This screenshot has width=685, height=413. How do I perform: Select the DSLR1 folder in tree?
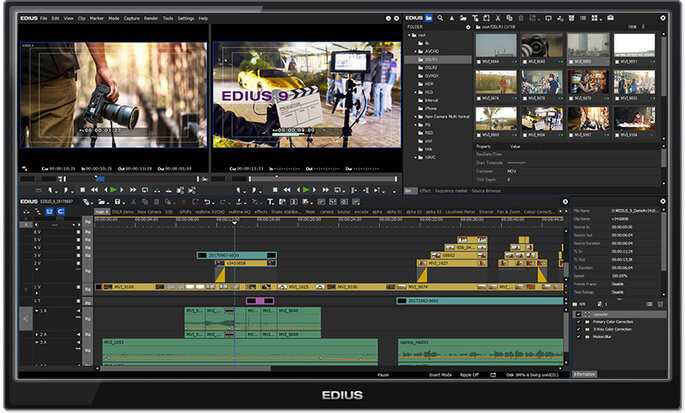(x=431, y=59)
